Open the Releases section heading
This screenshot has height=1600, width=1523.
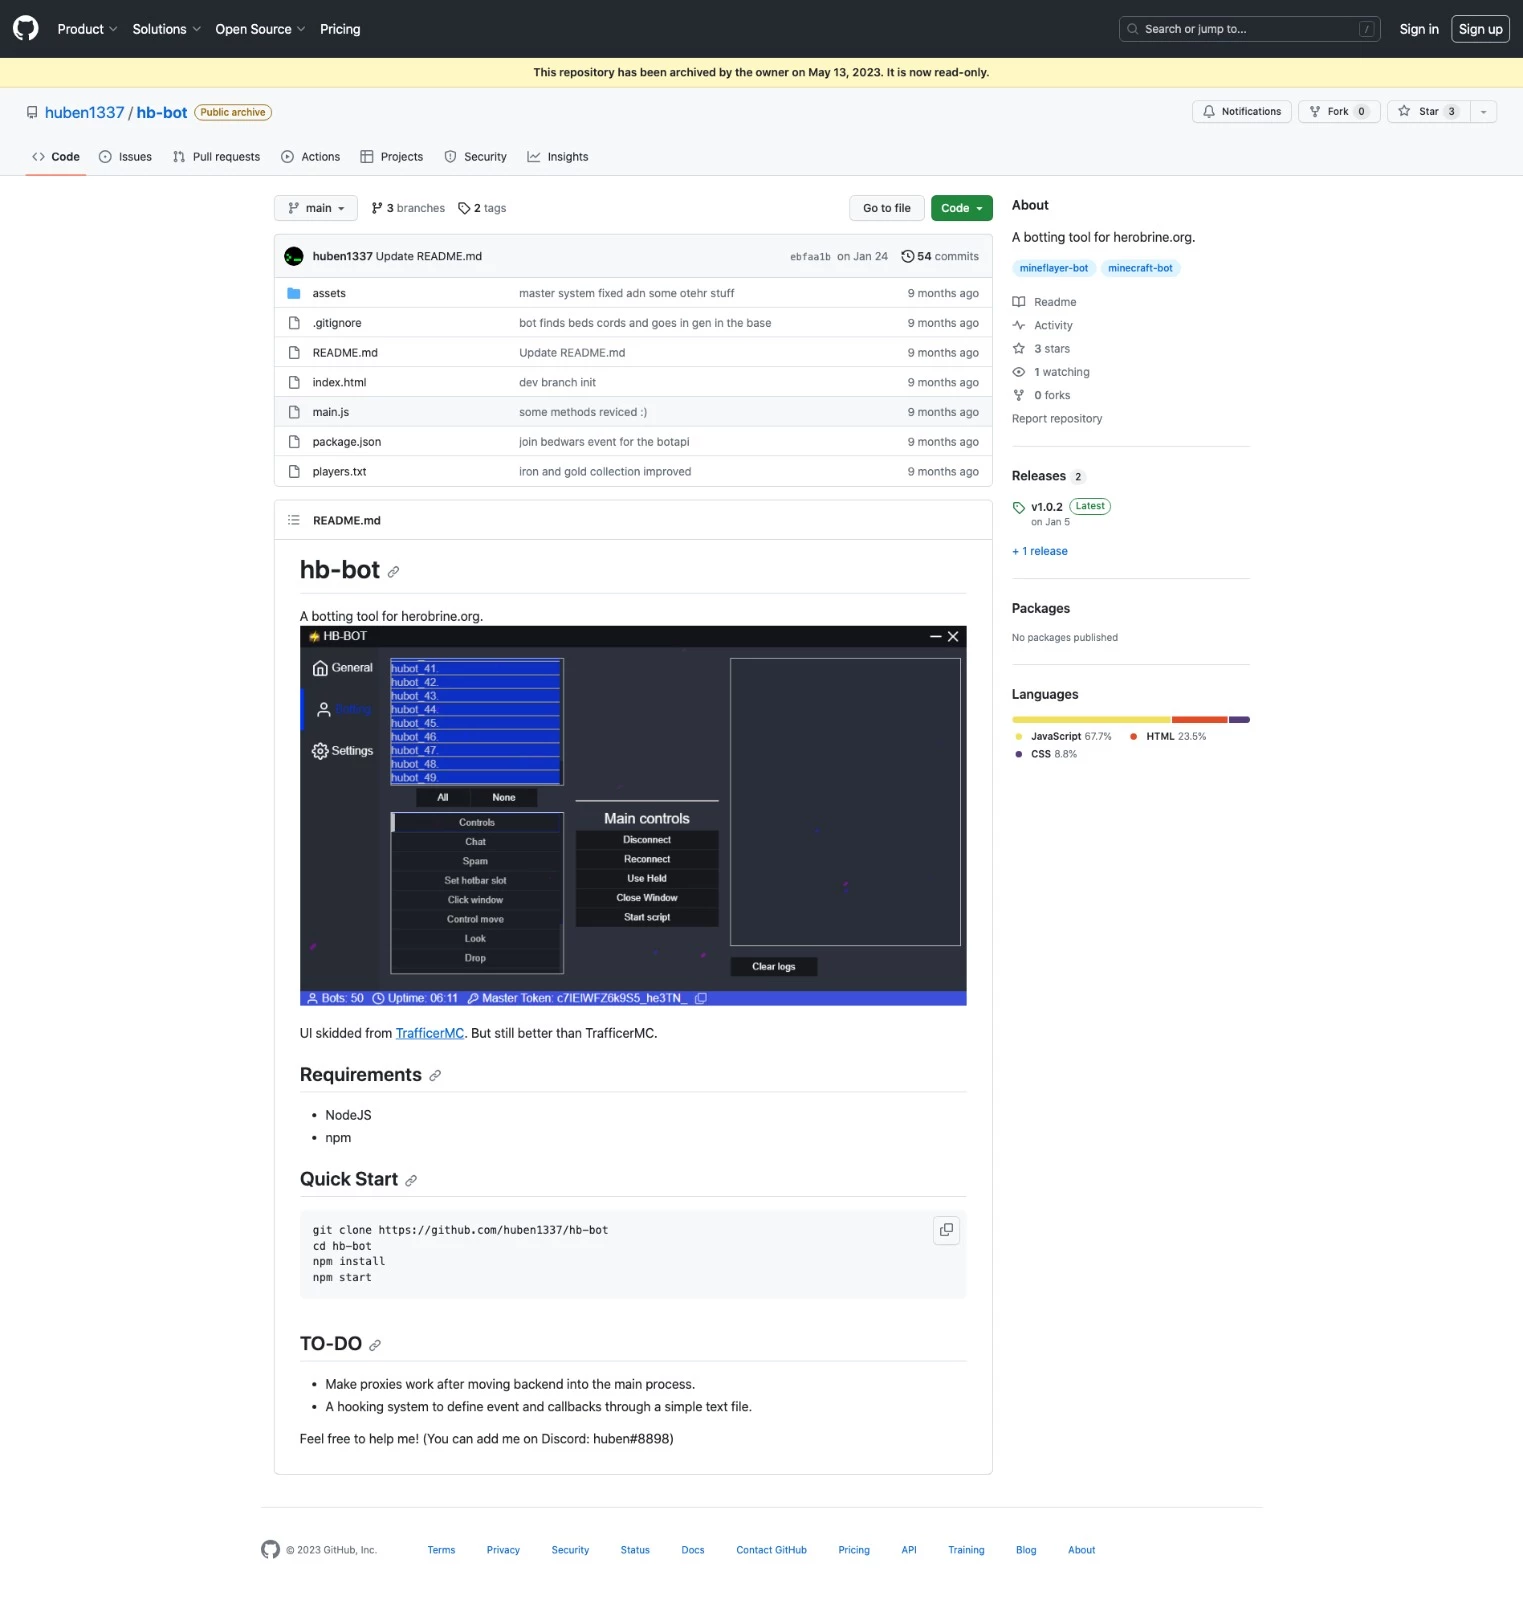pyautogui.click(x=1039, y=476)
